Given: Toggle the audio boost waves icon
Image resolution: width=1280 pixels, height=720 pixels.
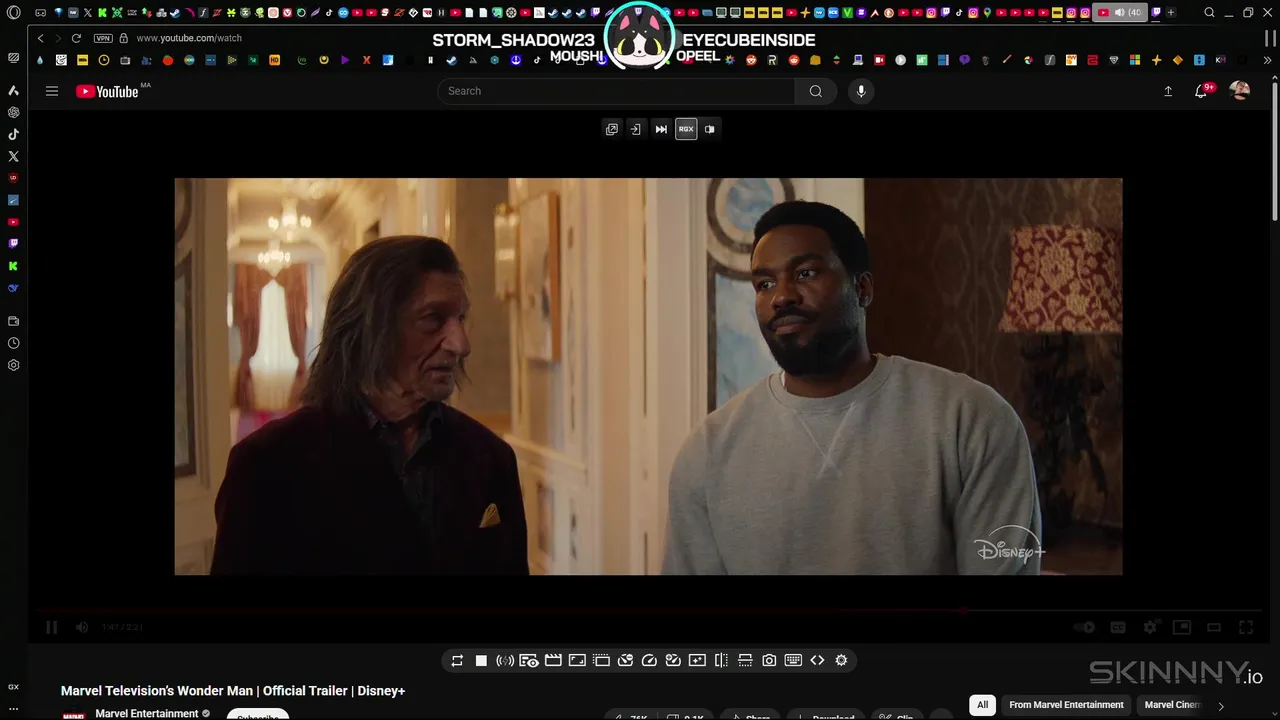Looking at the screenshot, I should [x=505, y=660].
